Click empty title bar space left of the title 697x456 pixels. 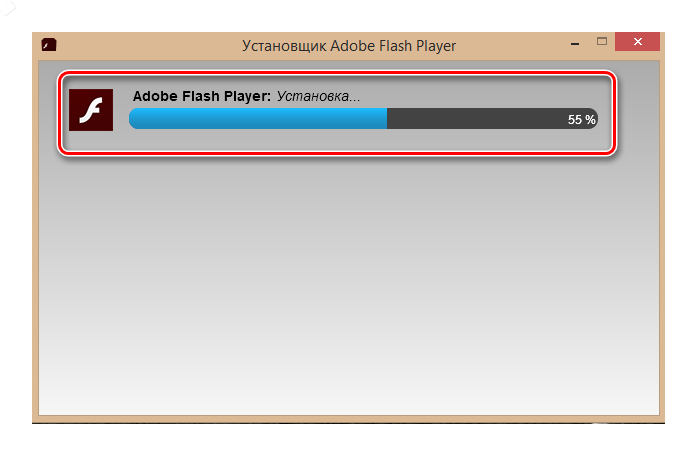(149, 46)
